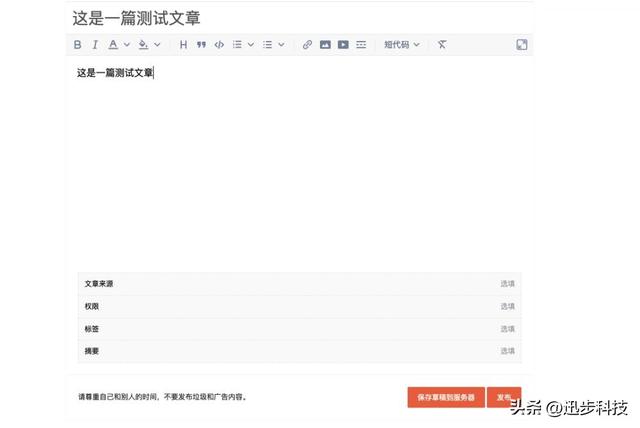Click the 选填 hint in 摘要 row
The image size is (640, 428).
coord(507,351)
